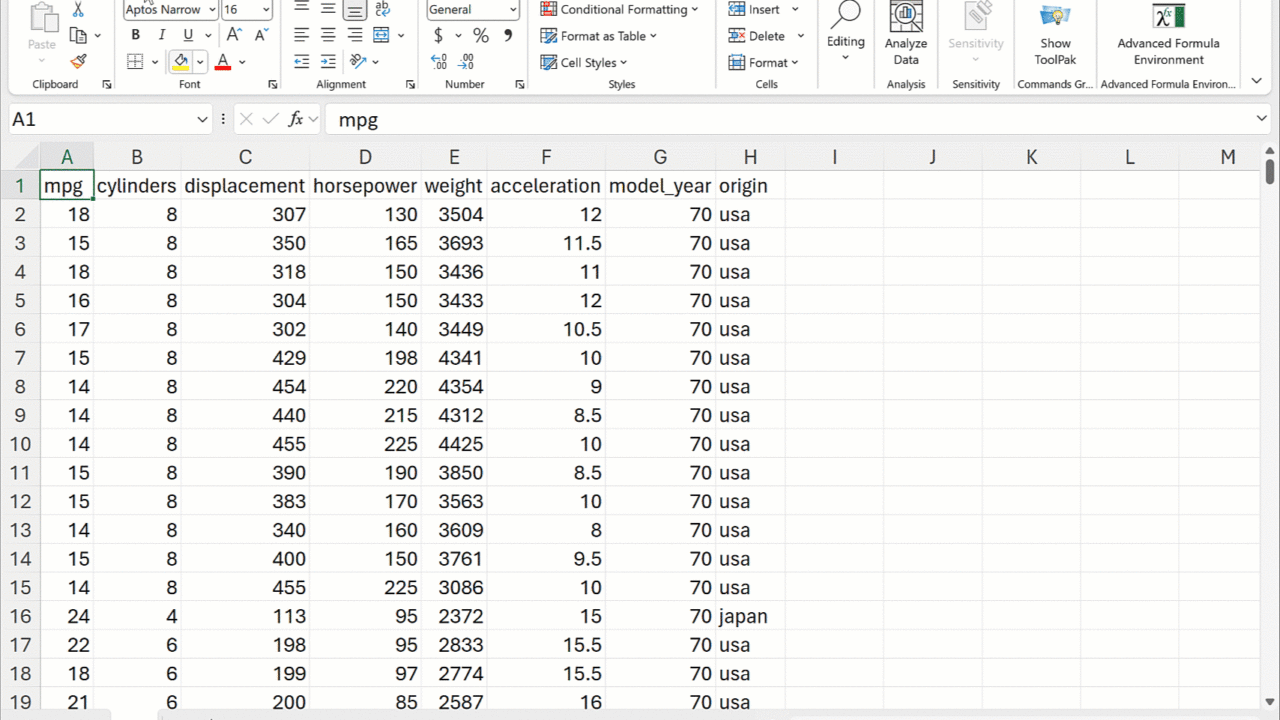Click the Insert Function fx icon
This screenshot has width=1280, height=720.
296,120
